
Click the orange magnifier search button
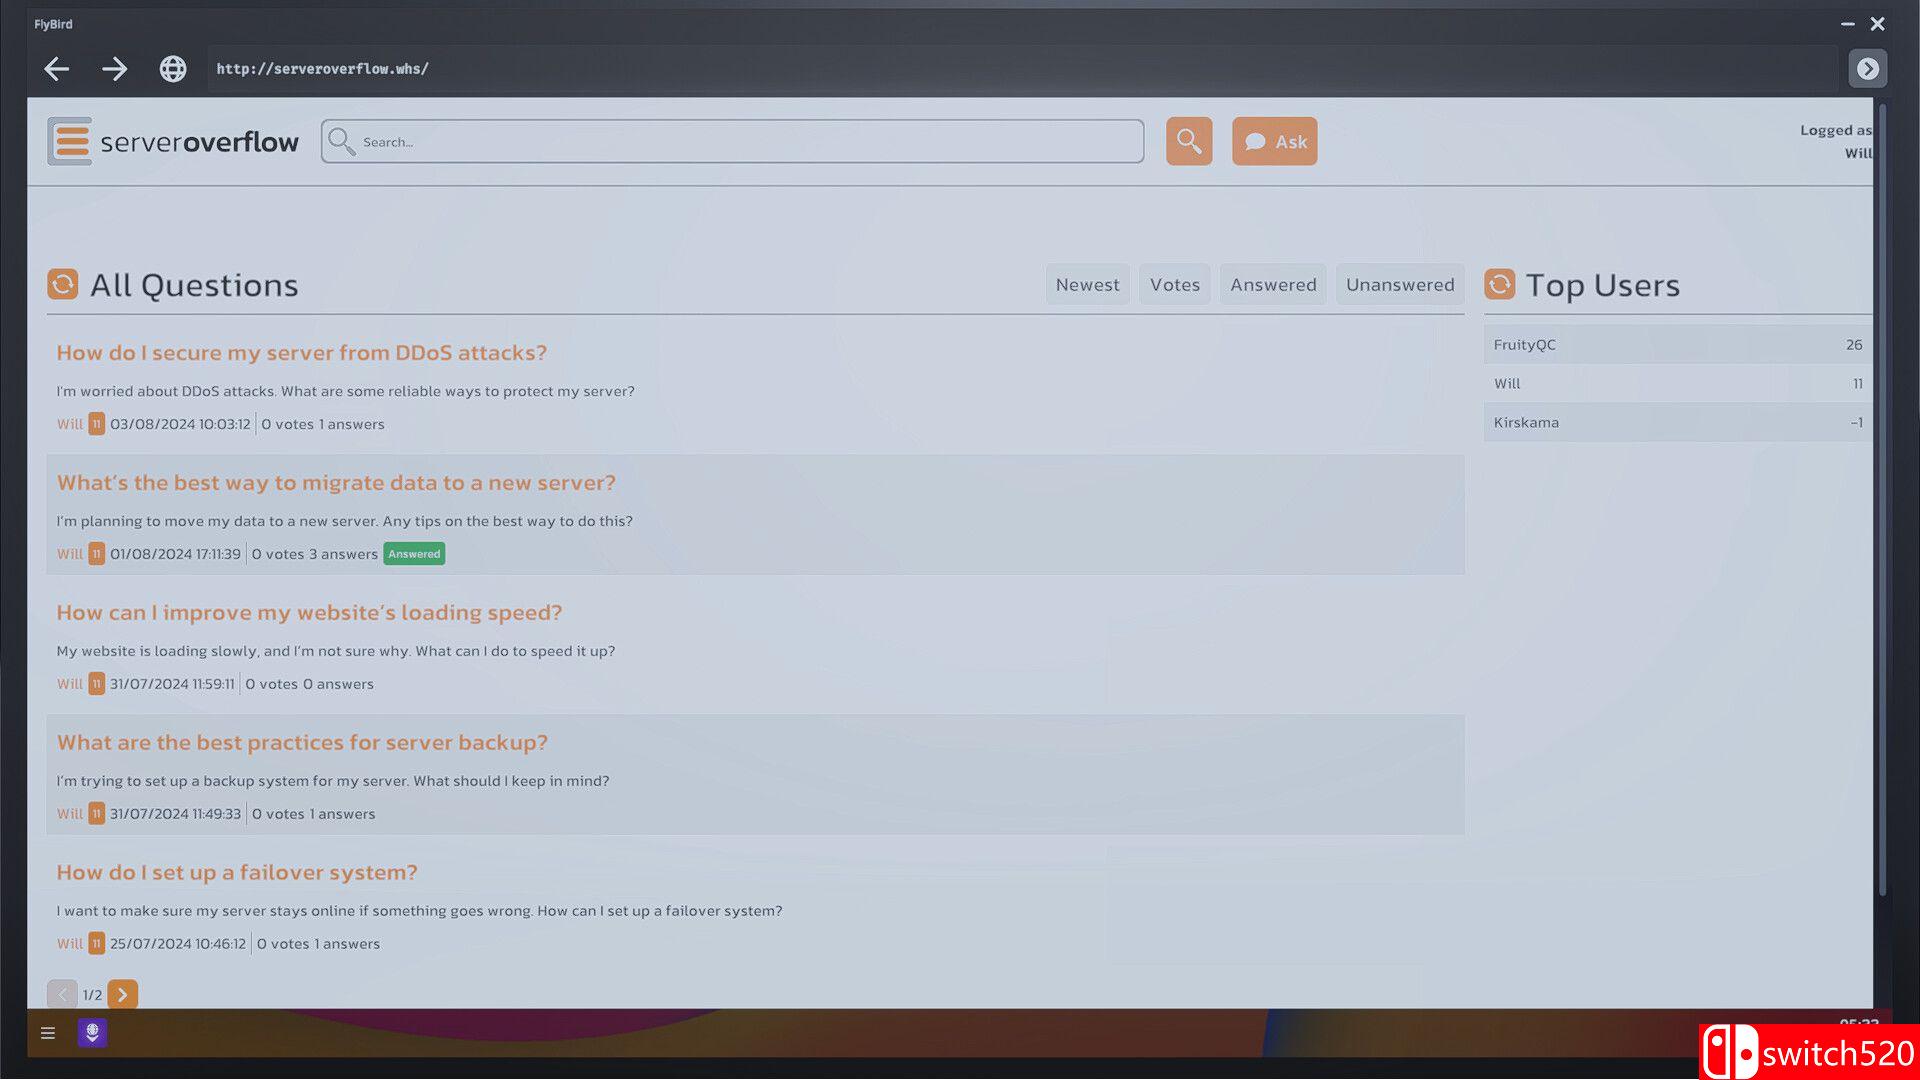(x=1188, y=141)
